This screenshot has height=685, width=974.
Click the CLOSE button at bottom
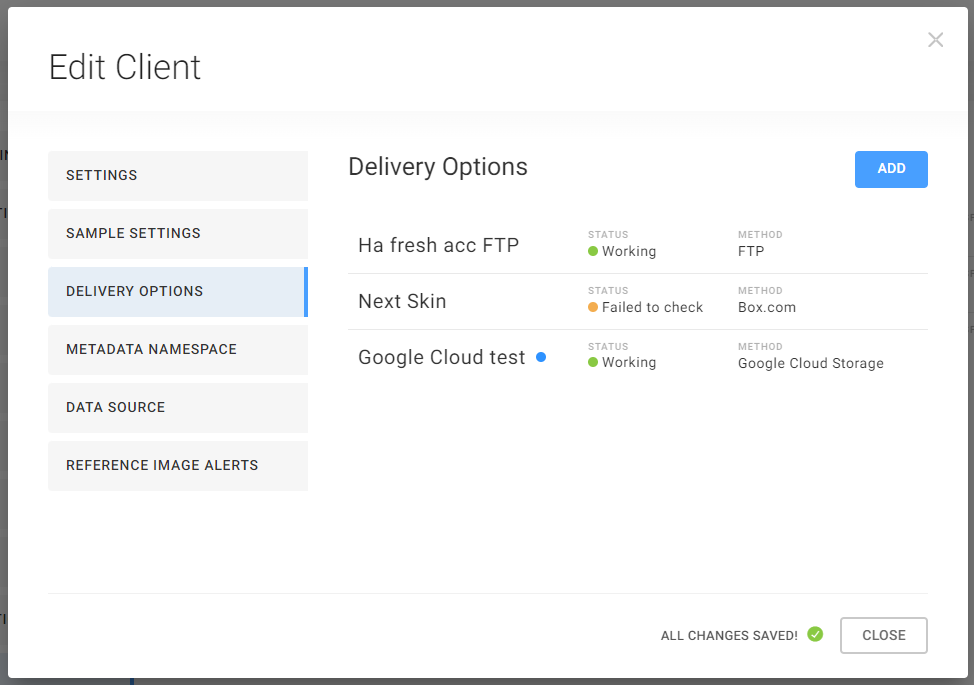coord(883,635)
